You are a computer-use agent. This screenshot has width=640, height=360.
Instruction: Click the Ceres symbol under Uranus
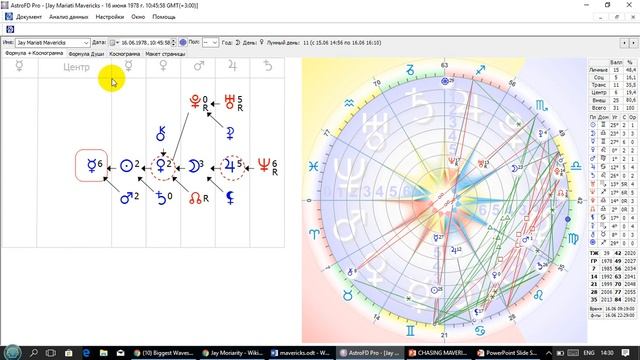(x=230, y=133)
